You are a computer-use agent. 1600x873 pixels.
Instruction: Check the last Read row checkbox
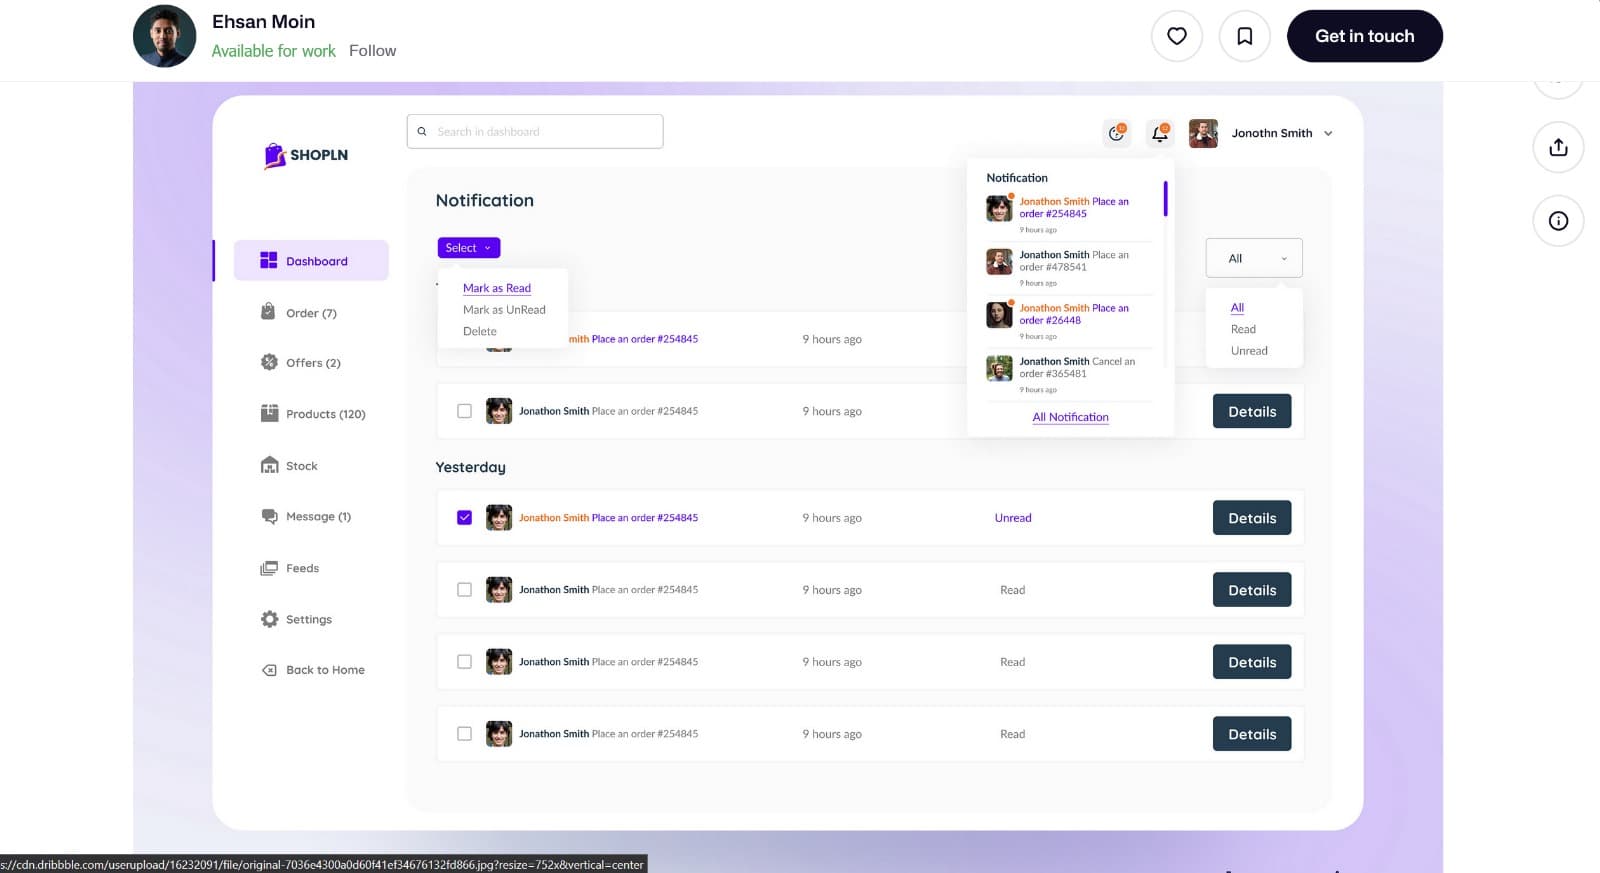tap(464, 733)
